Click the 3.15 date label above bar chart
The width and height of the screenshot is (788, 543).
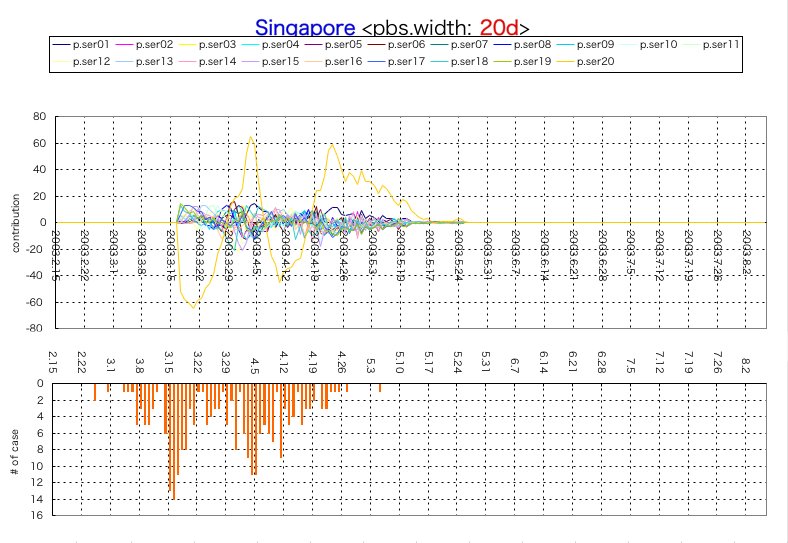[x=168, y=363]
